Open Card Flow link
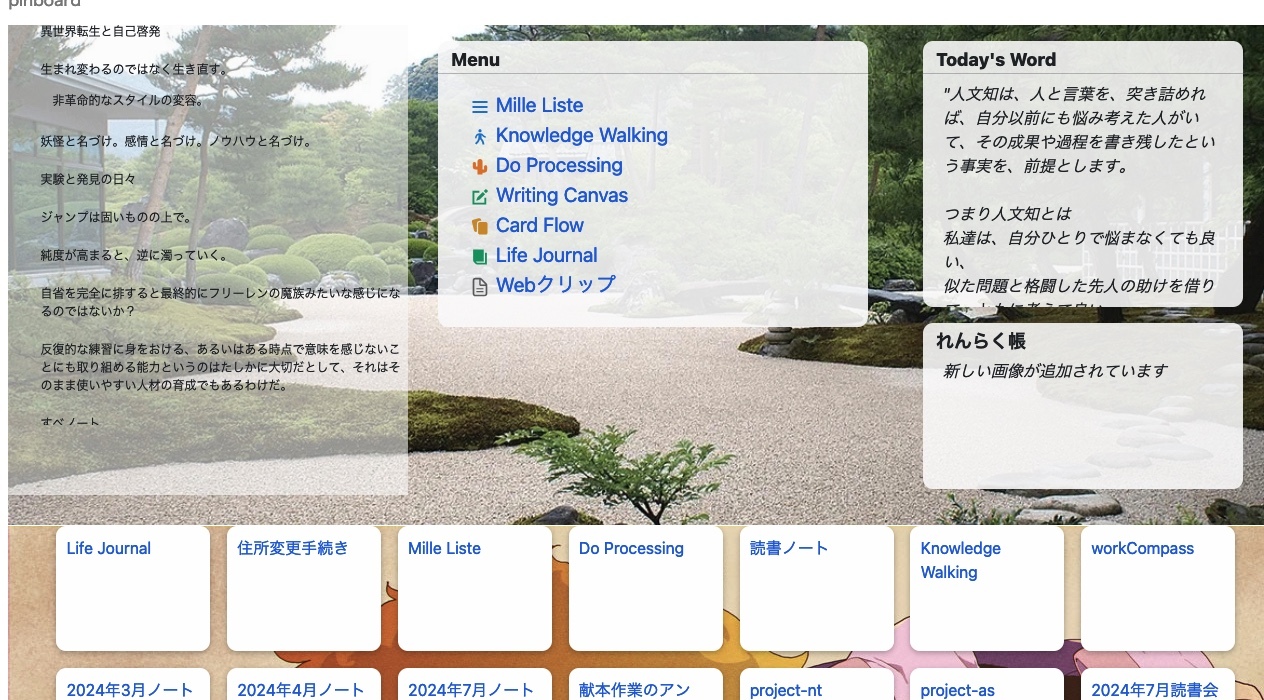This screenshot has height=700, width=1264. (x=540, y=225)
